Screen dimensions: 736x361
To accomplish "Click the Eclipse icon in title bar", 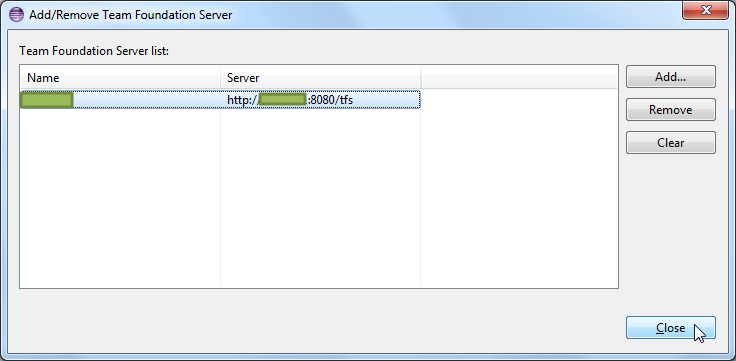I will [16, 15].
